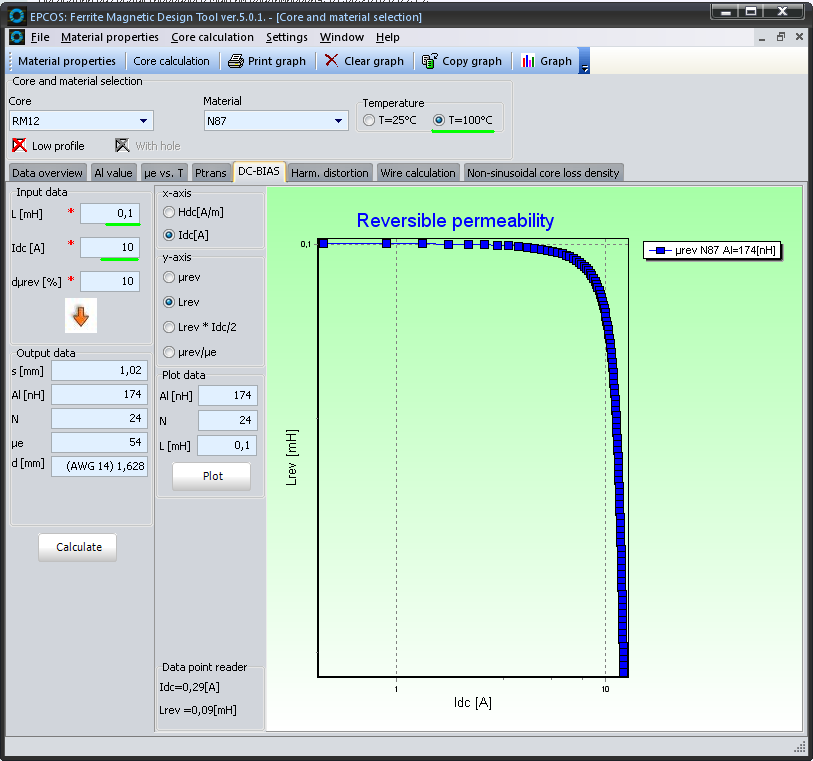Restore the inner document window
This screenshot has width=813, height=761.
[780, 37]
